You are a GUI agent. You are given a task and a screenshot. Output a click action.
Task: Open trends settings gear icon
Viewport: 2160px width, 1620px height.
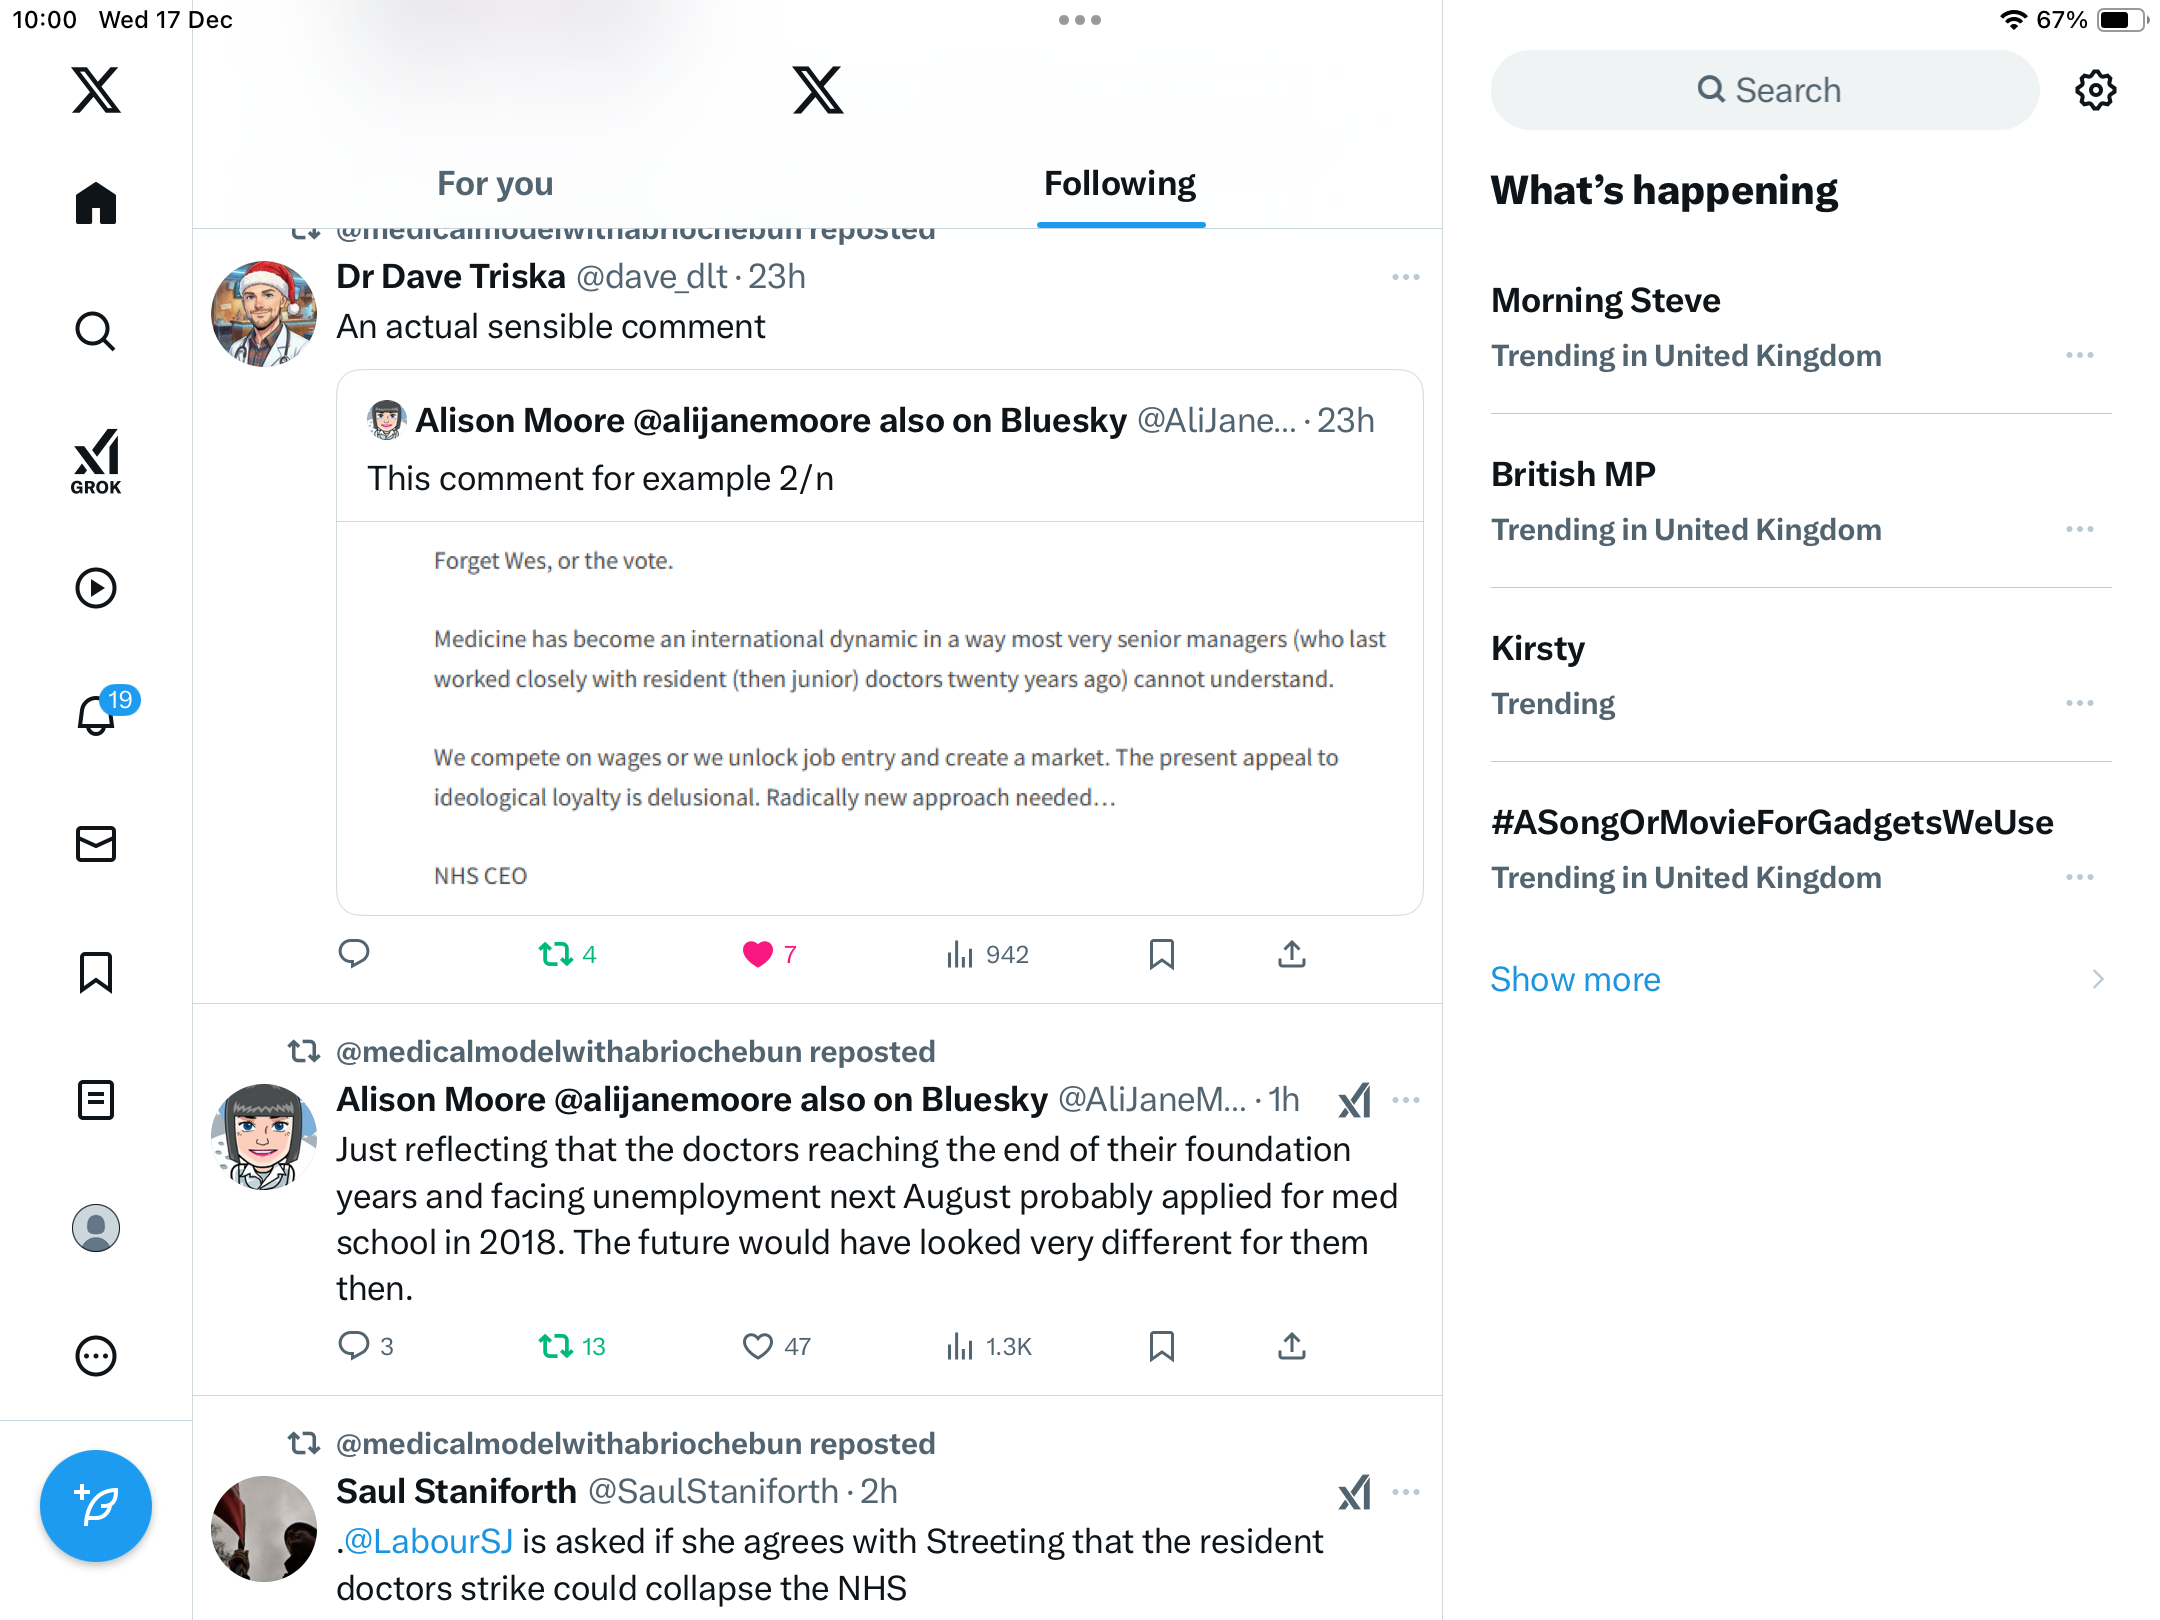tap(2095, 90)
